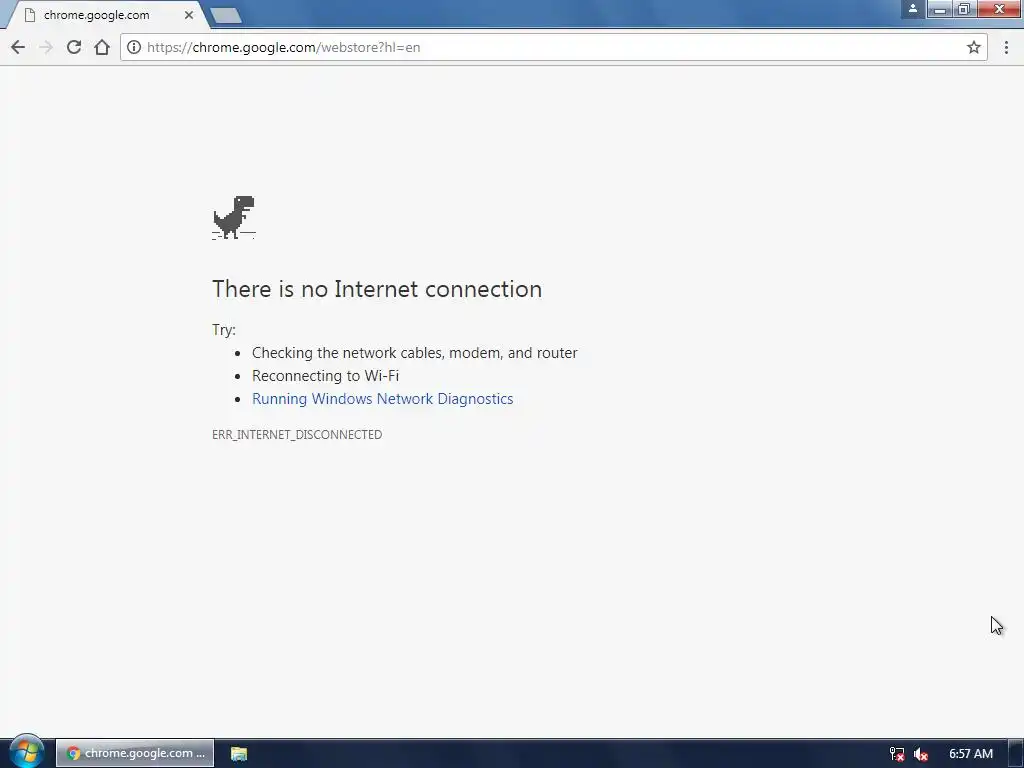1024x768 pixels.
Task: Click the heading 'There is no Internet connection'
Action: (x=377, y=289)
